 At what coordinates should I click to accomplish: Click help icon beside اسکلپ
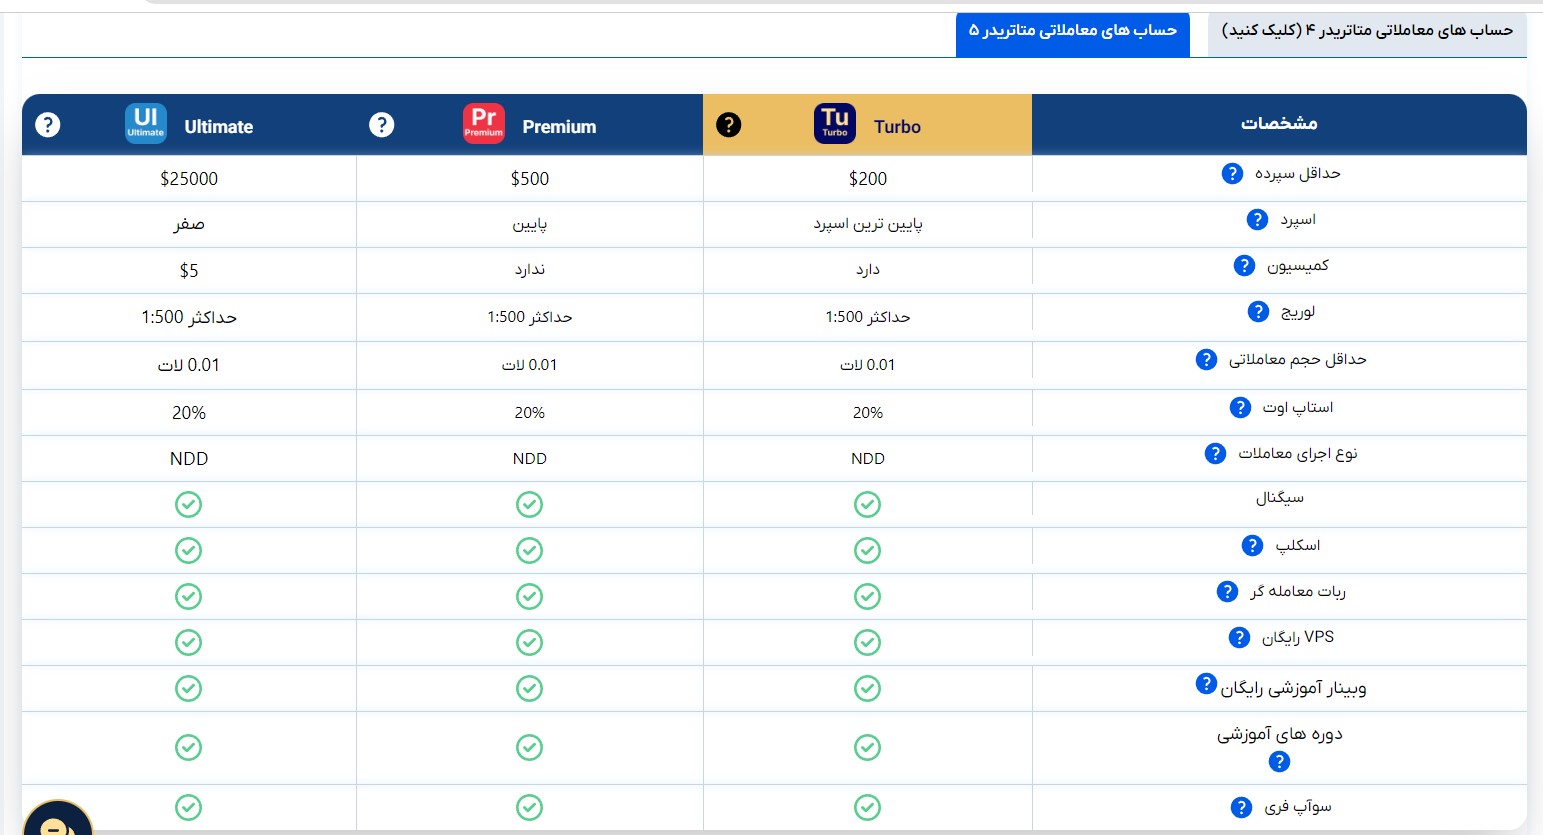point(1253,546)
